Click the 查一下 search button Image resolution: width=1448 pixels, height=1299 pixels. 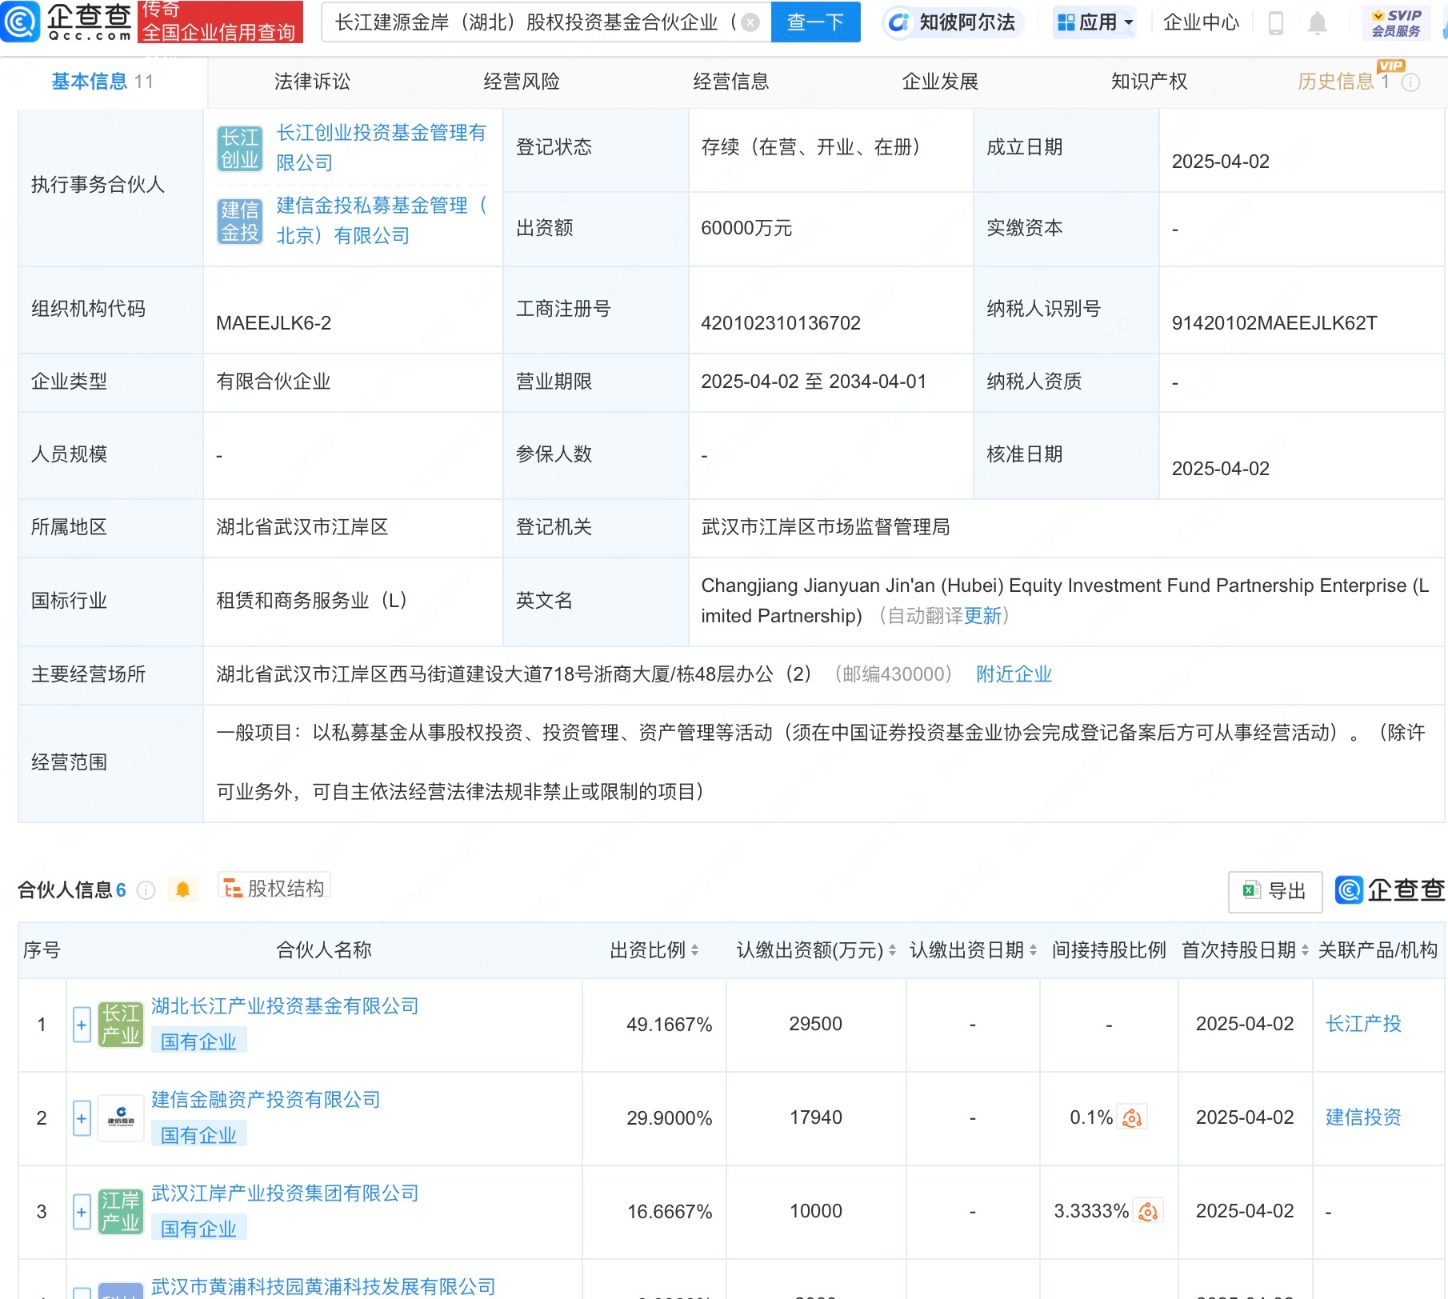pos(815,22)
